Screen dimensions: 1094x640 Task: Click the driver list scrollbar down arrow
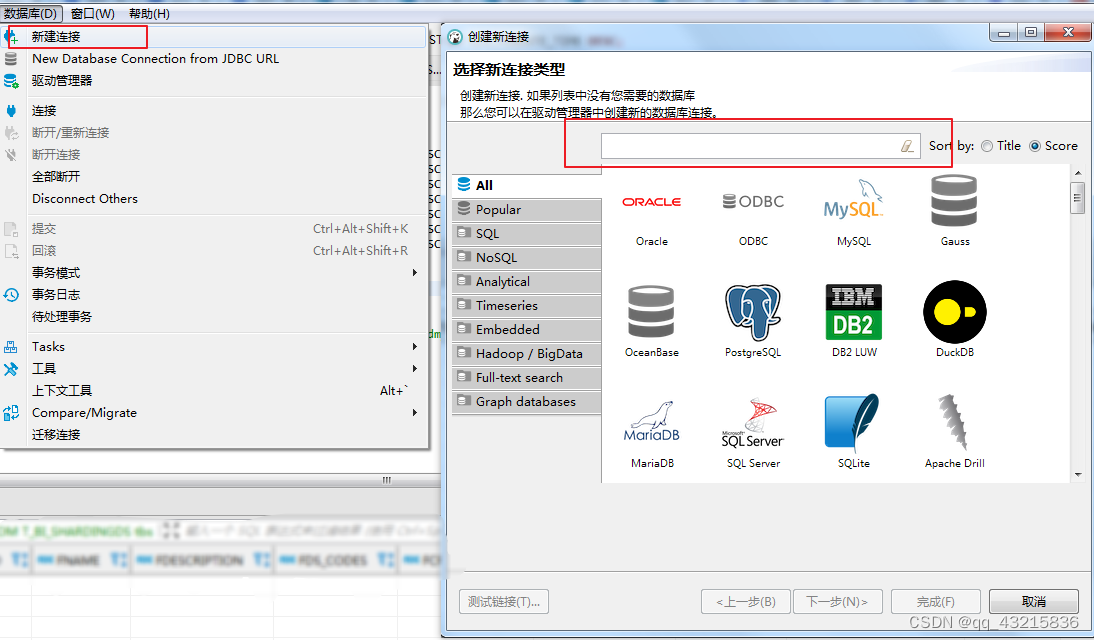[1078, 475]
